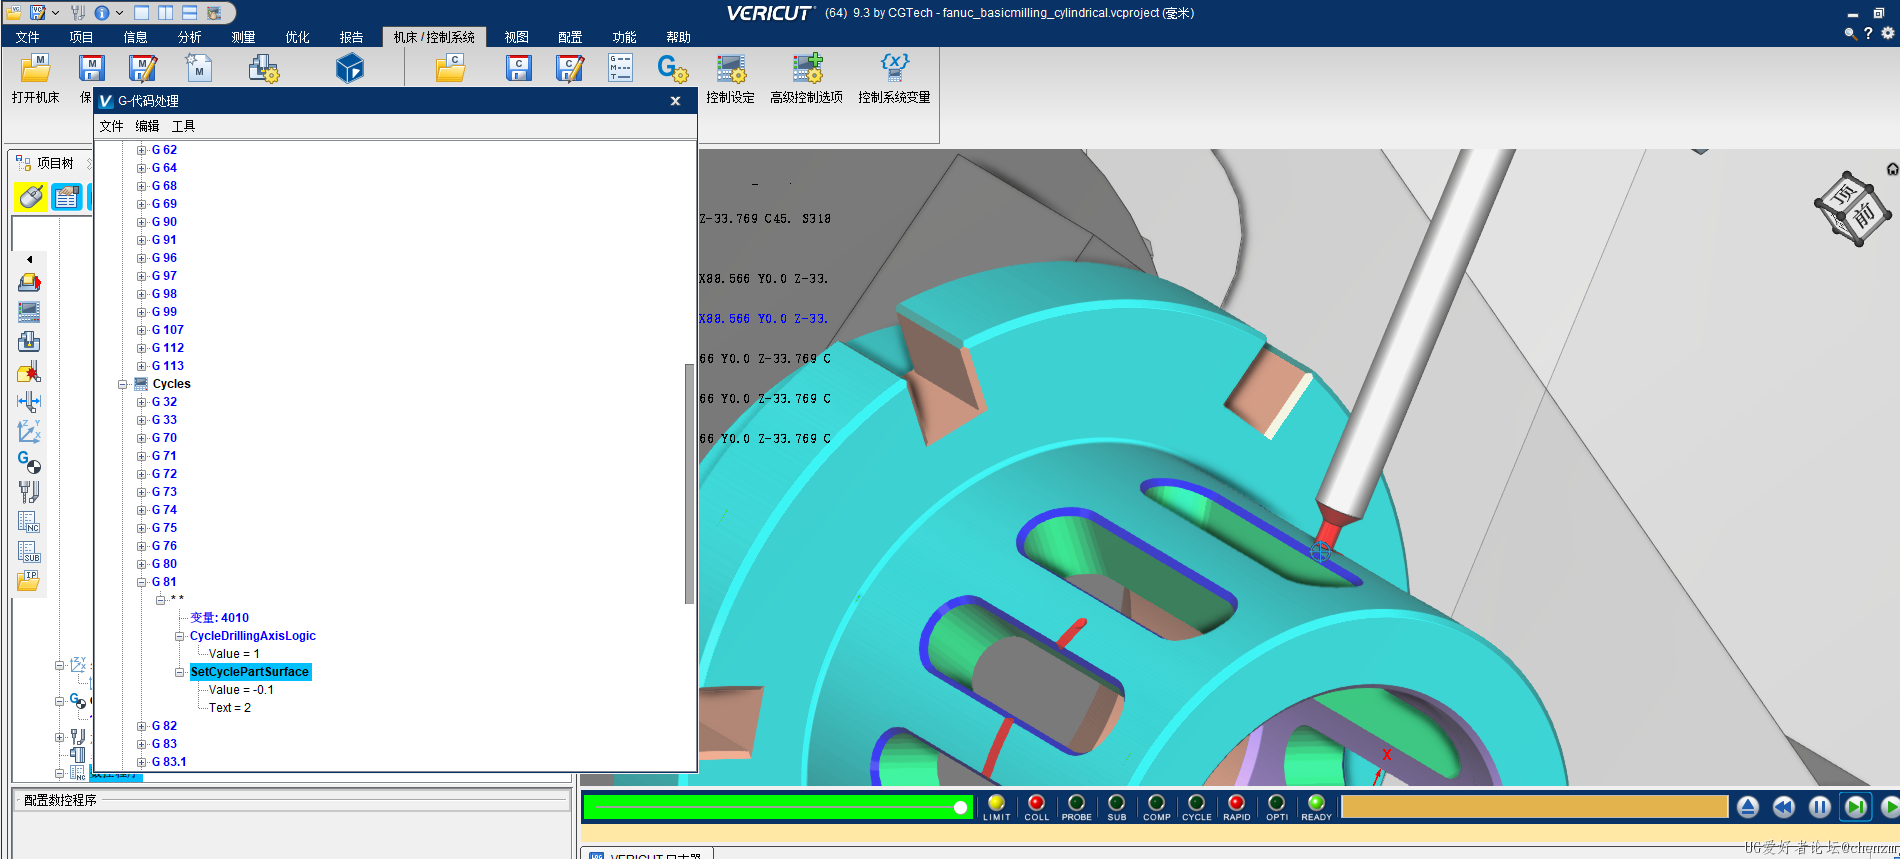1900x859 pixels.
Task: Click save machine as icon with pencil
Action: 143,68
